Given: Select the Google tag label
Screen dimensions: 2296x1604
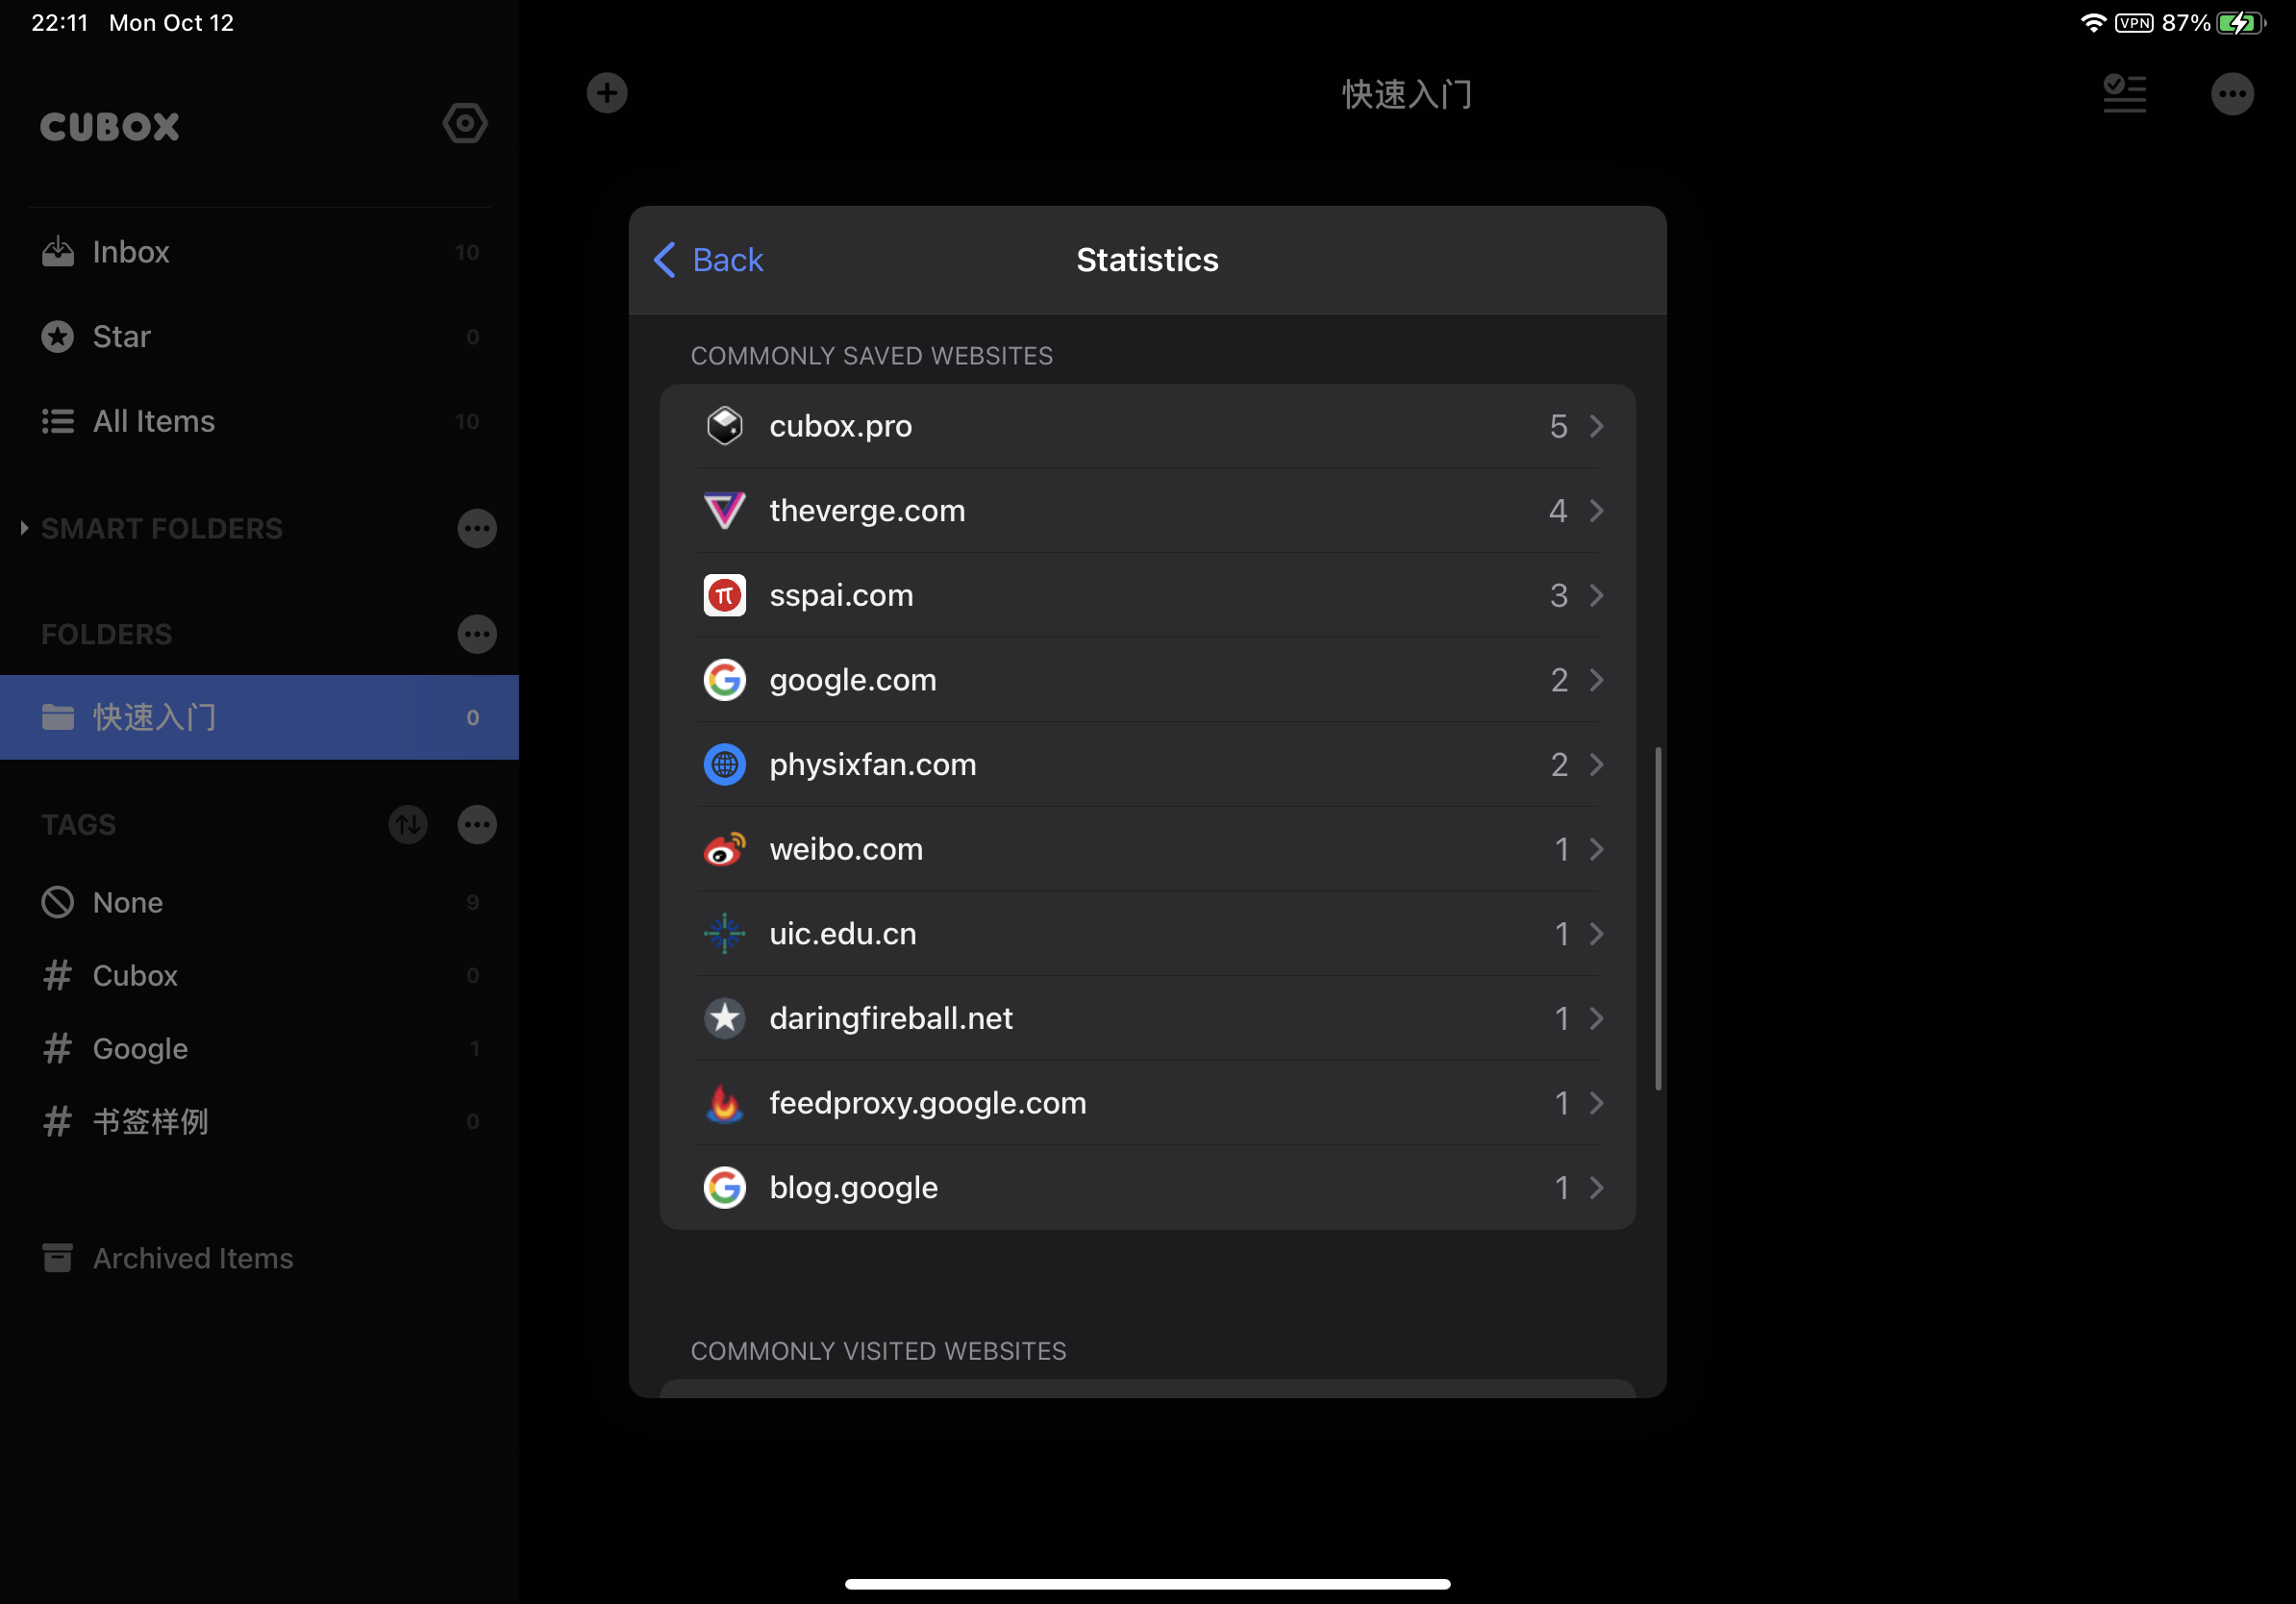Looking at the screenshot, I should tap(140, 1048).
